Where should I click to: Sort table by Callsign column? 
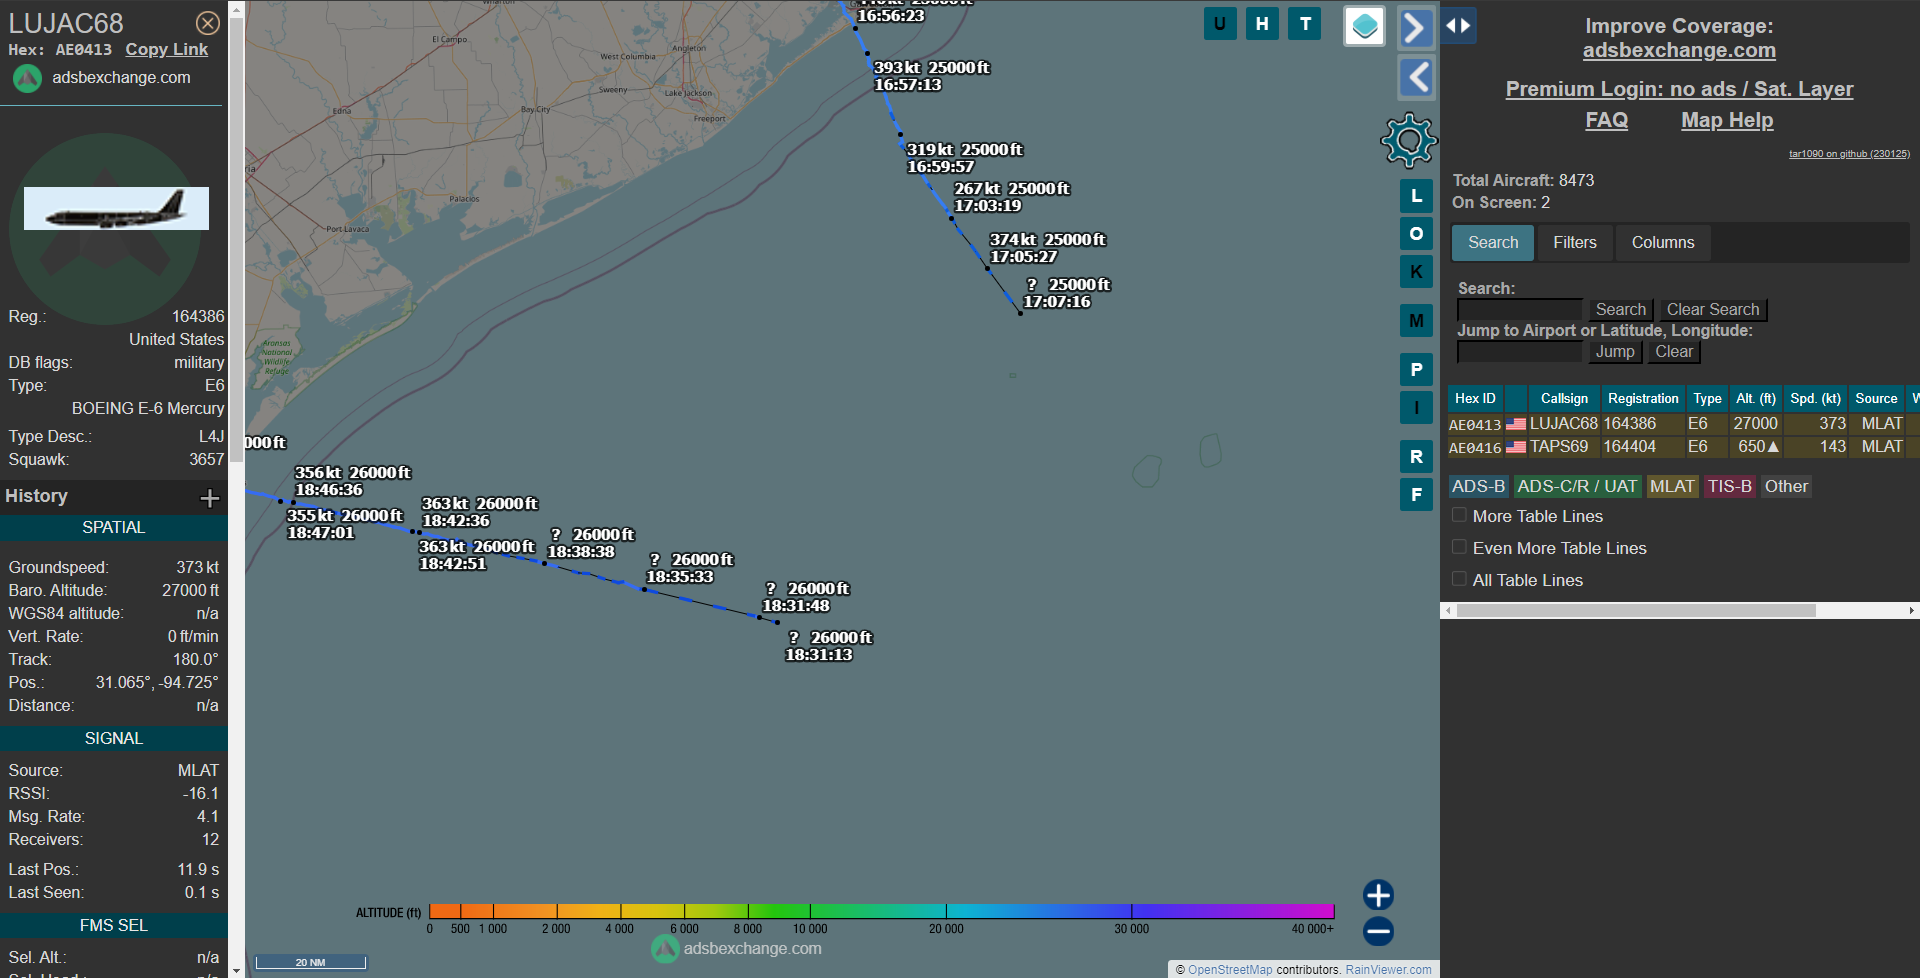click(1564, 398)
